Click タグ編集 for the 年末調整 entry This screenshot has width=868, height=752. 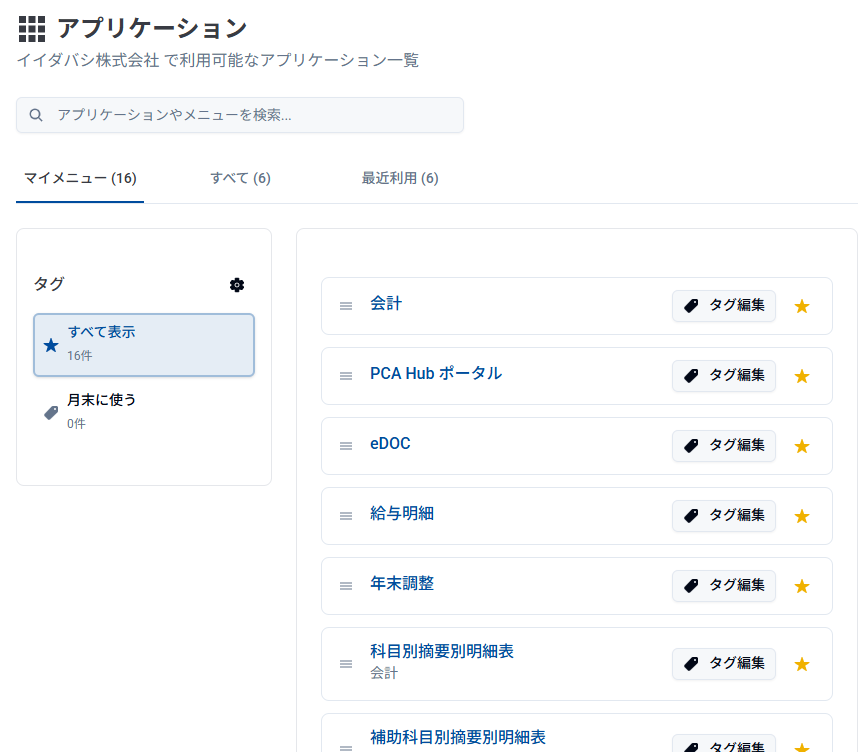[x=723, y=585]
